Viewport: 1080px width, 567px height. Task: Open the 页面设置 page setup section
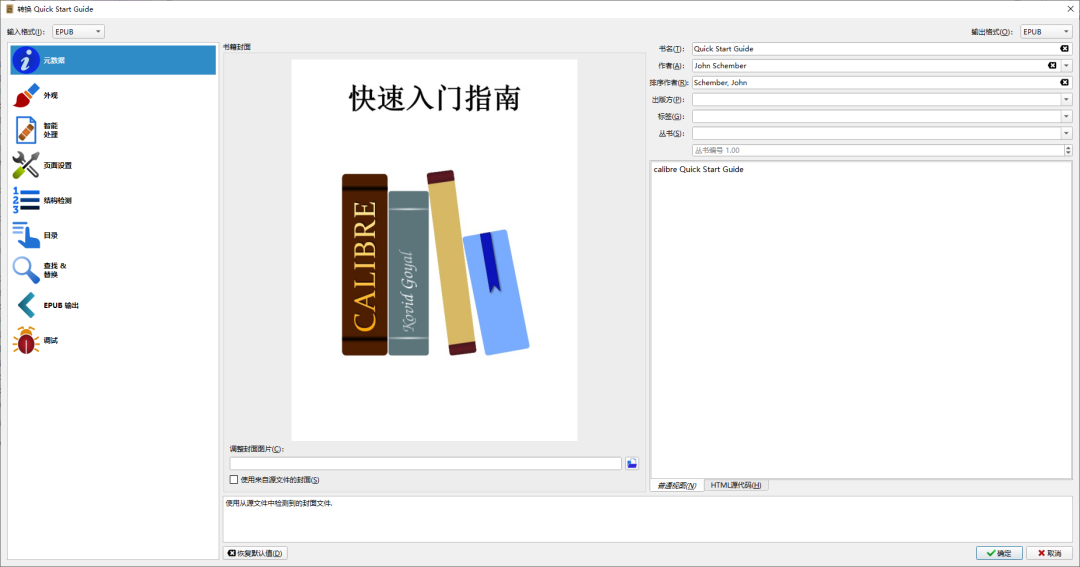[113, 165]
